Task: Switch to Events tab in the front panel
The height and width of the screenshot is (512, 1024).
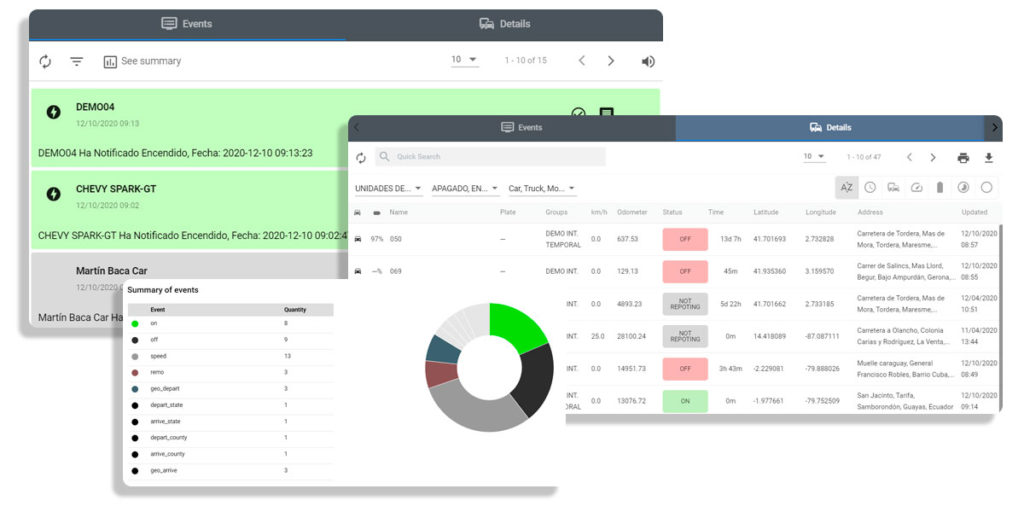Action: [521, 128]
